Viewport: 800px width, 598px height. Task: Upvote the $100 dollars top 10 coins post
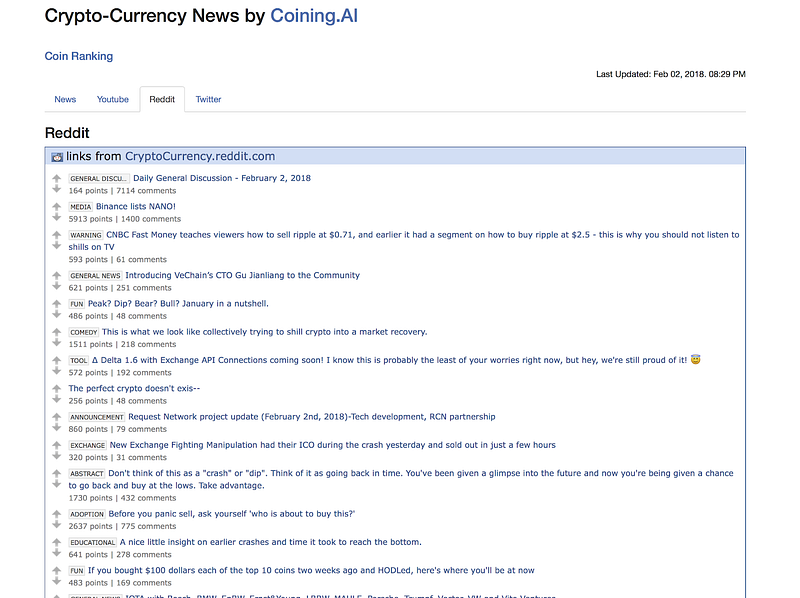click(x=57, y=571)
